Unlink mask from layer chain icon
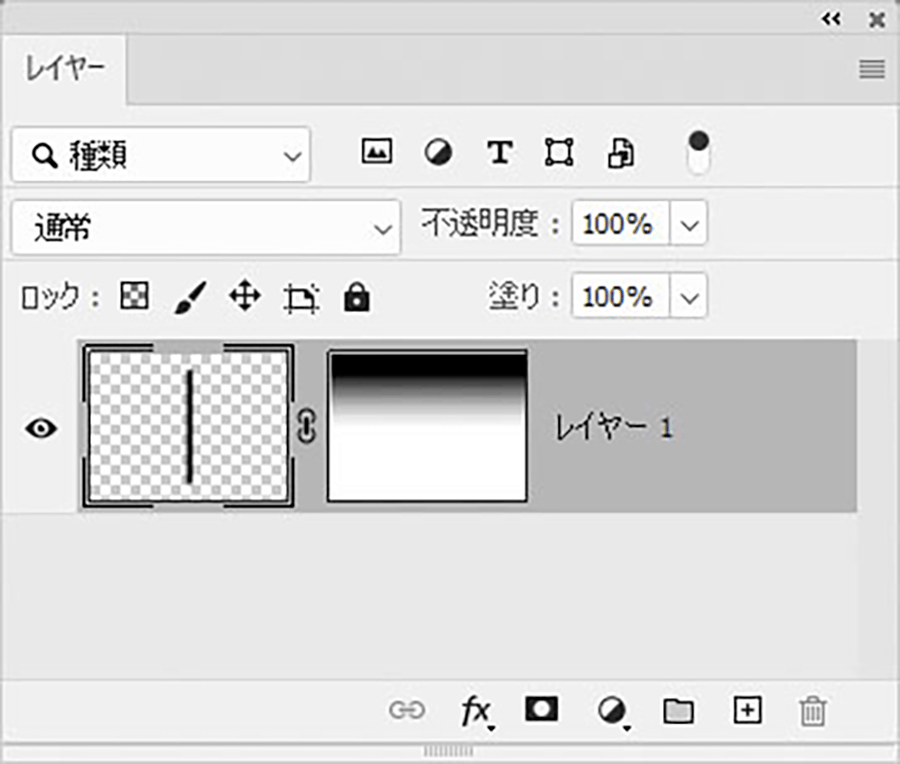The image size is (900, 764). point(307,426)
